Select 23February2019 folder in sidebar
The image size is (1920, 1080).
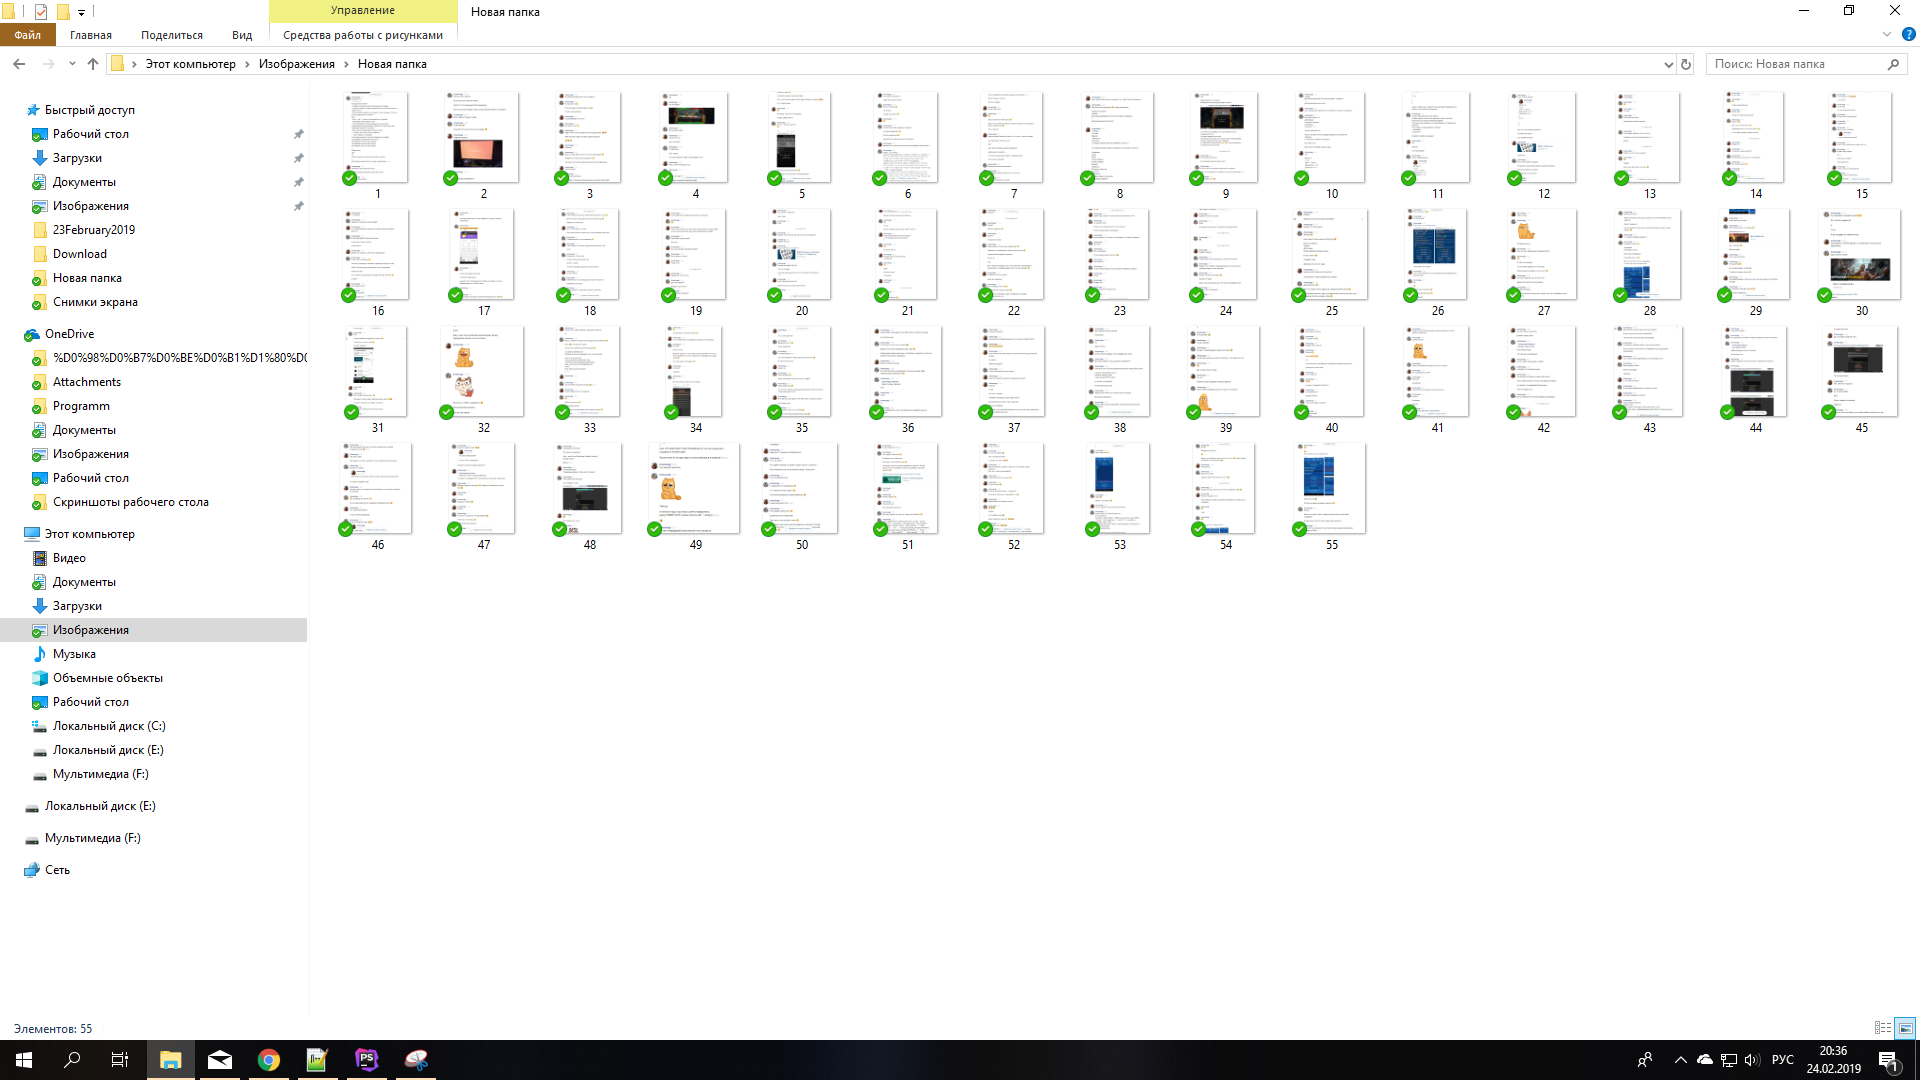[94, 230]
